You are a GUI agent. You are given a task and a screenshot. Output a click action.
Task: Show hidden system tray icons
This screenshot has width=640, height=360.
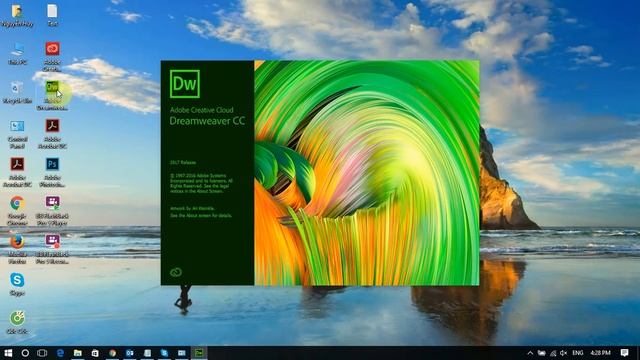pyautogui.click(x=530, y=353)
